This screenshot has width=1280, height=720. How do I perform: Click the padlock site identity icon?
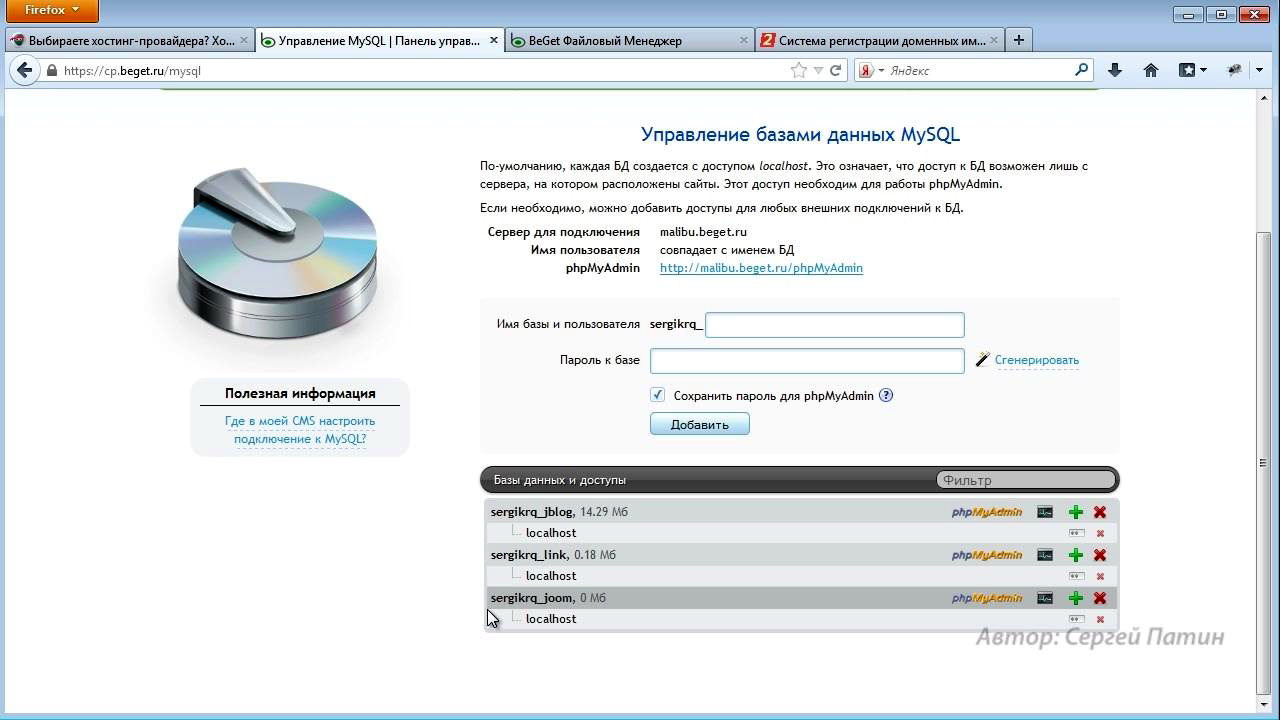52,71
